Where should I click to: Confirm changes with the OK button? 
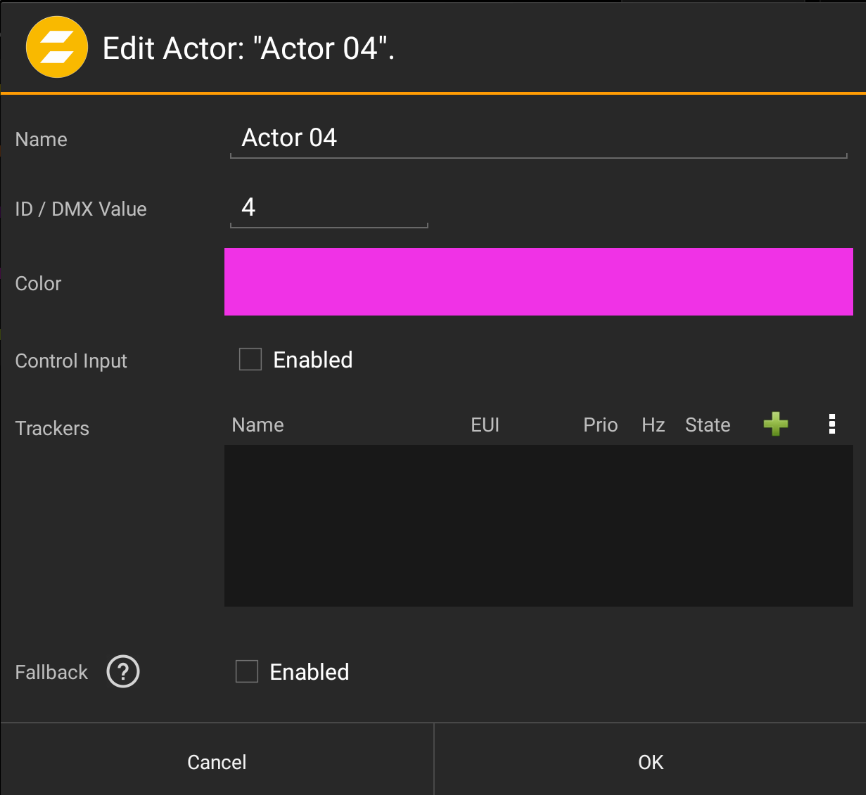[x=650, y=762]
